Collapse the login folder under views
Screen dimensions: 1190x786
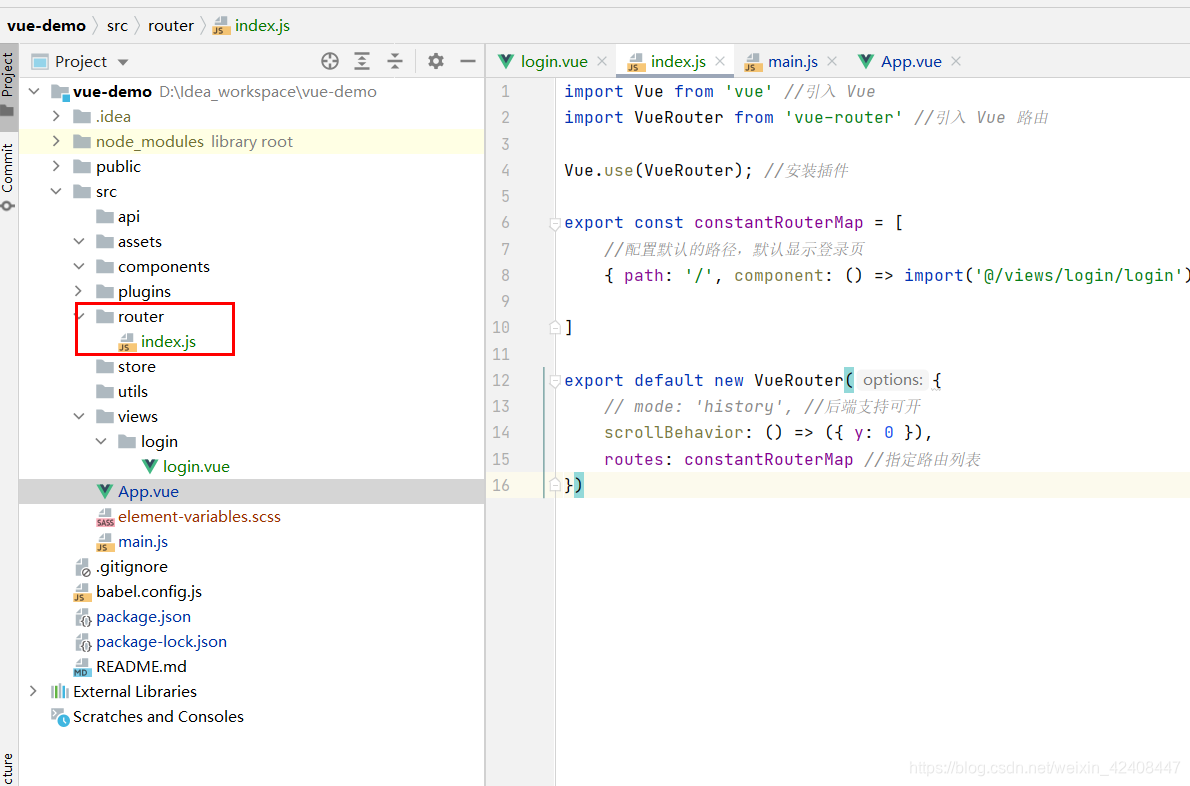tap(102, 442)
